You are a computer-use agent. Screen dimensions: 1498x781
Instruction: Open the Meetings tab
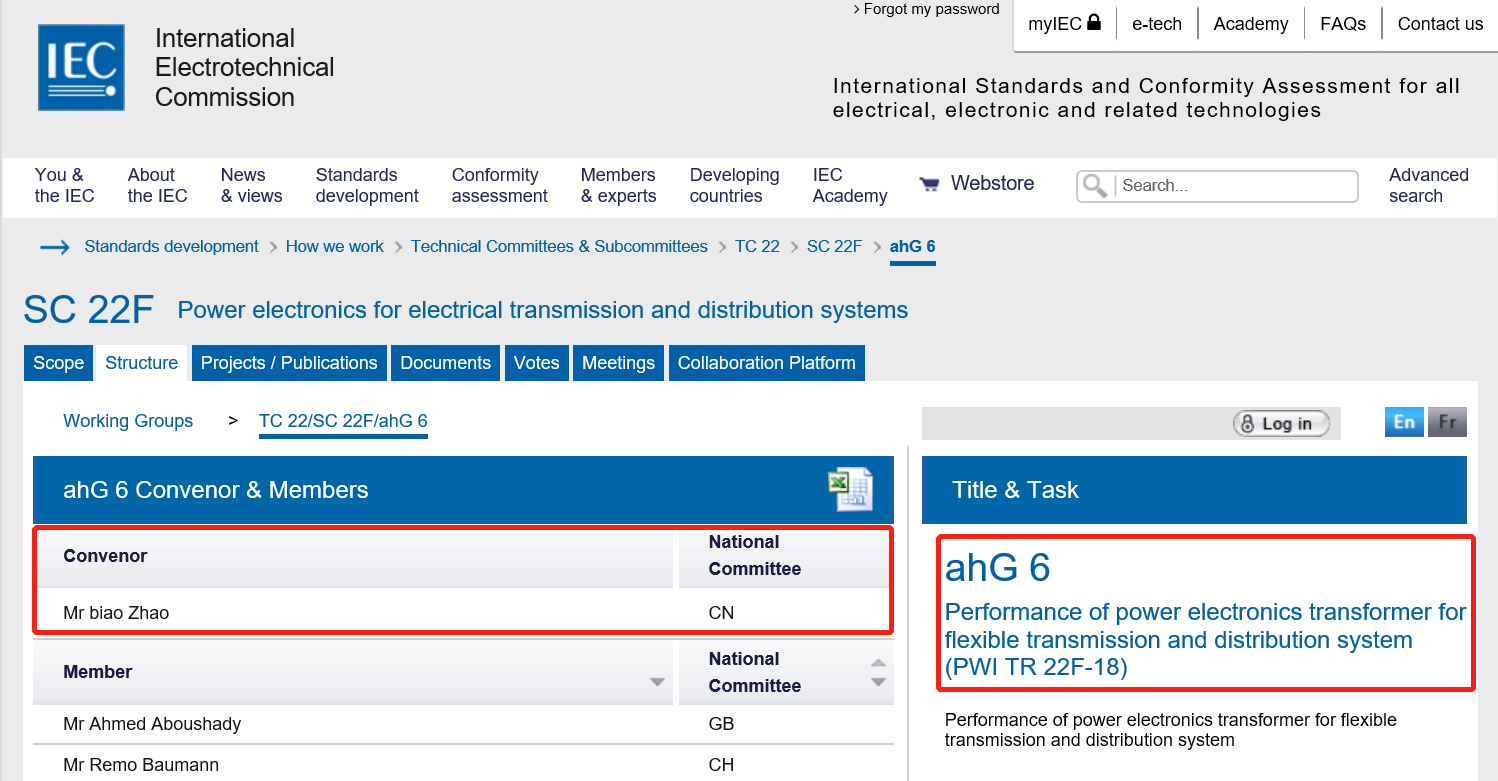tap(618, 363)
